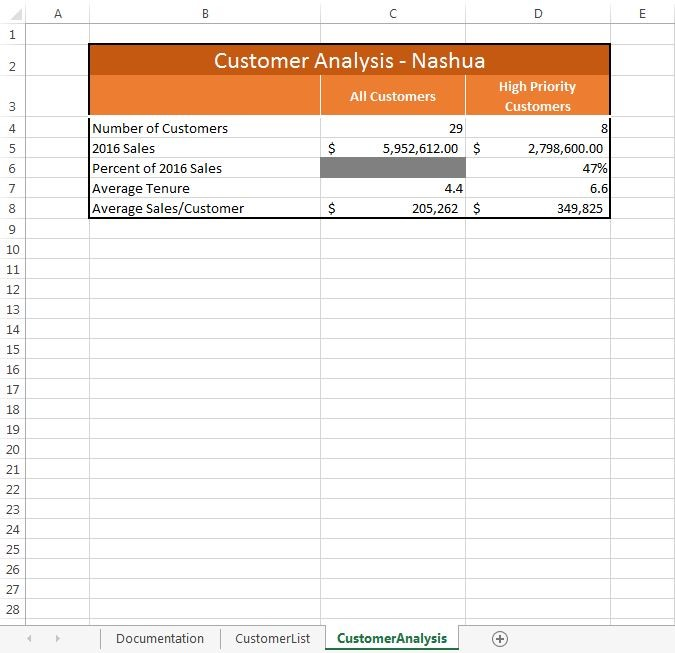Click the Select All corner triangle

pos(16,15)
